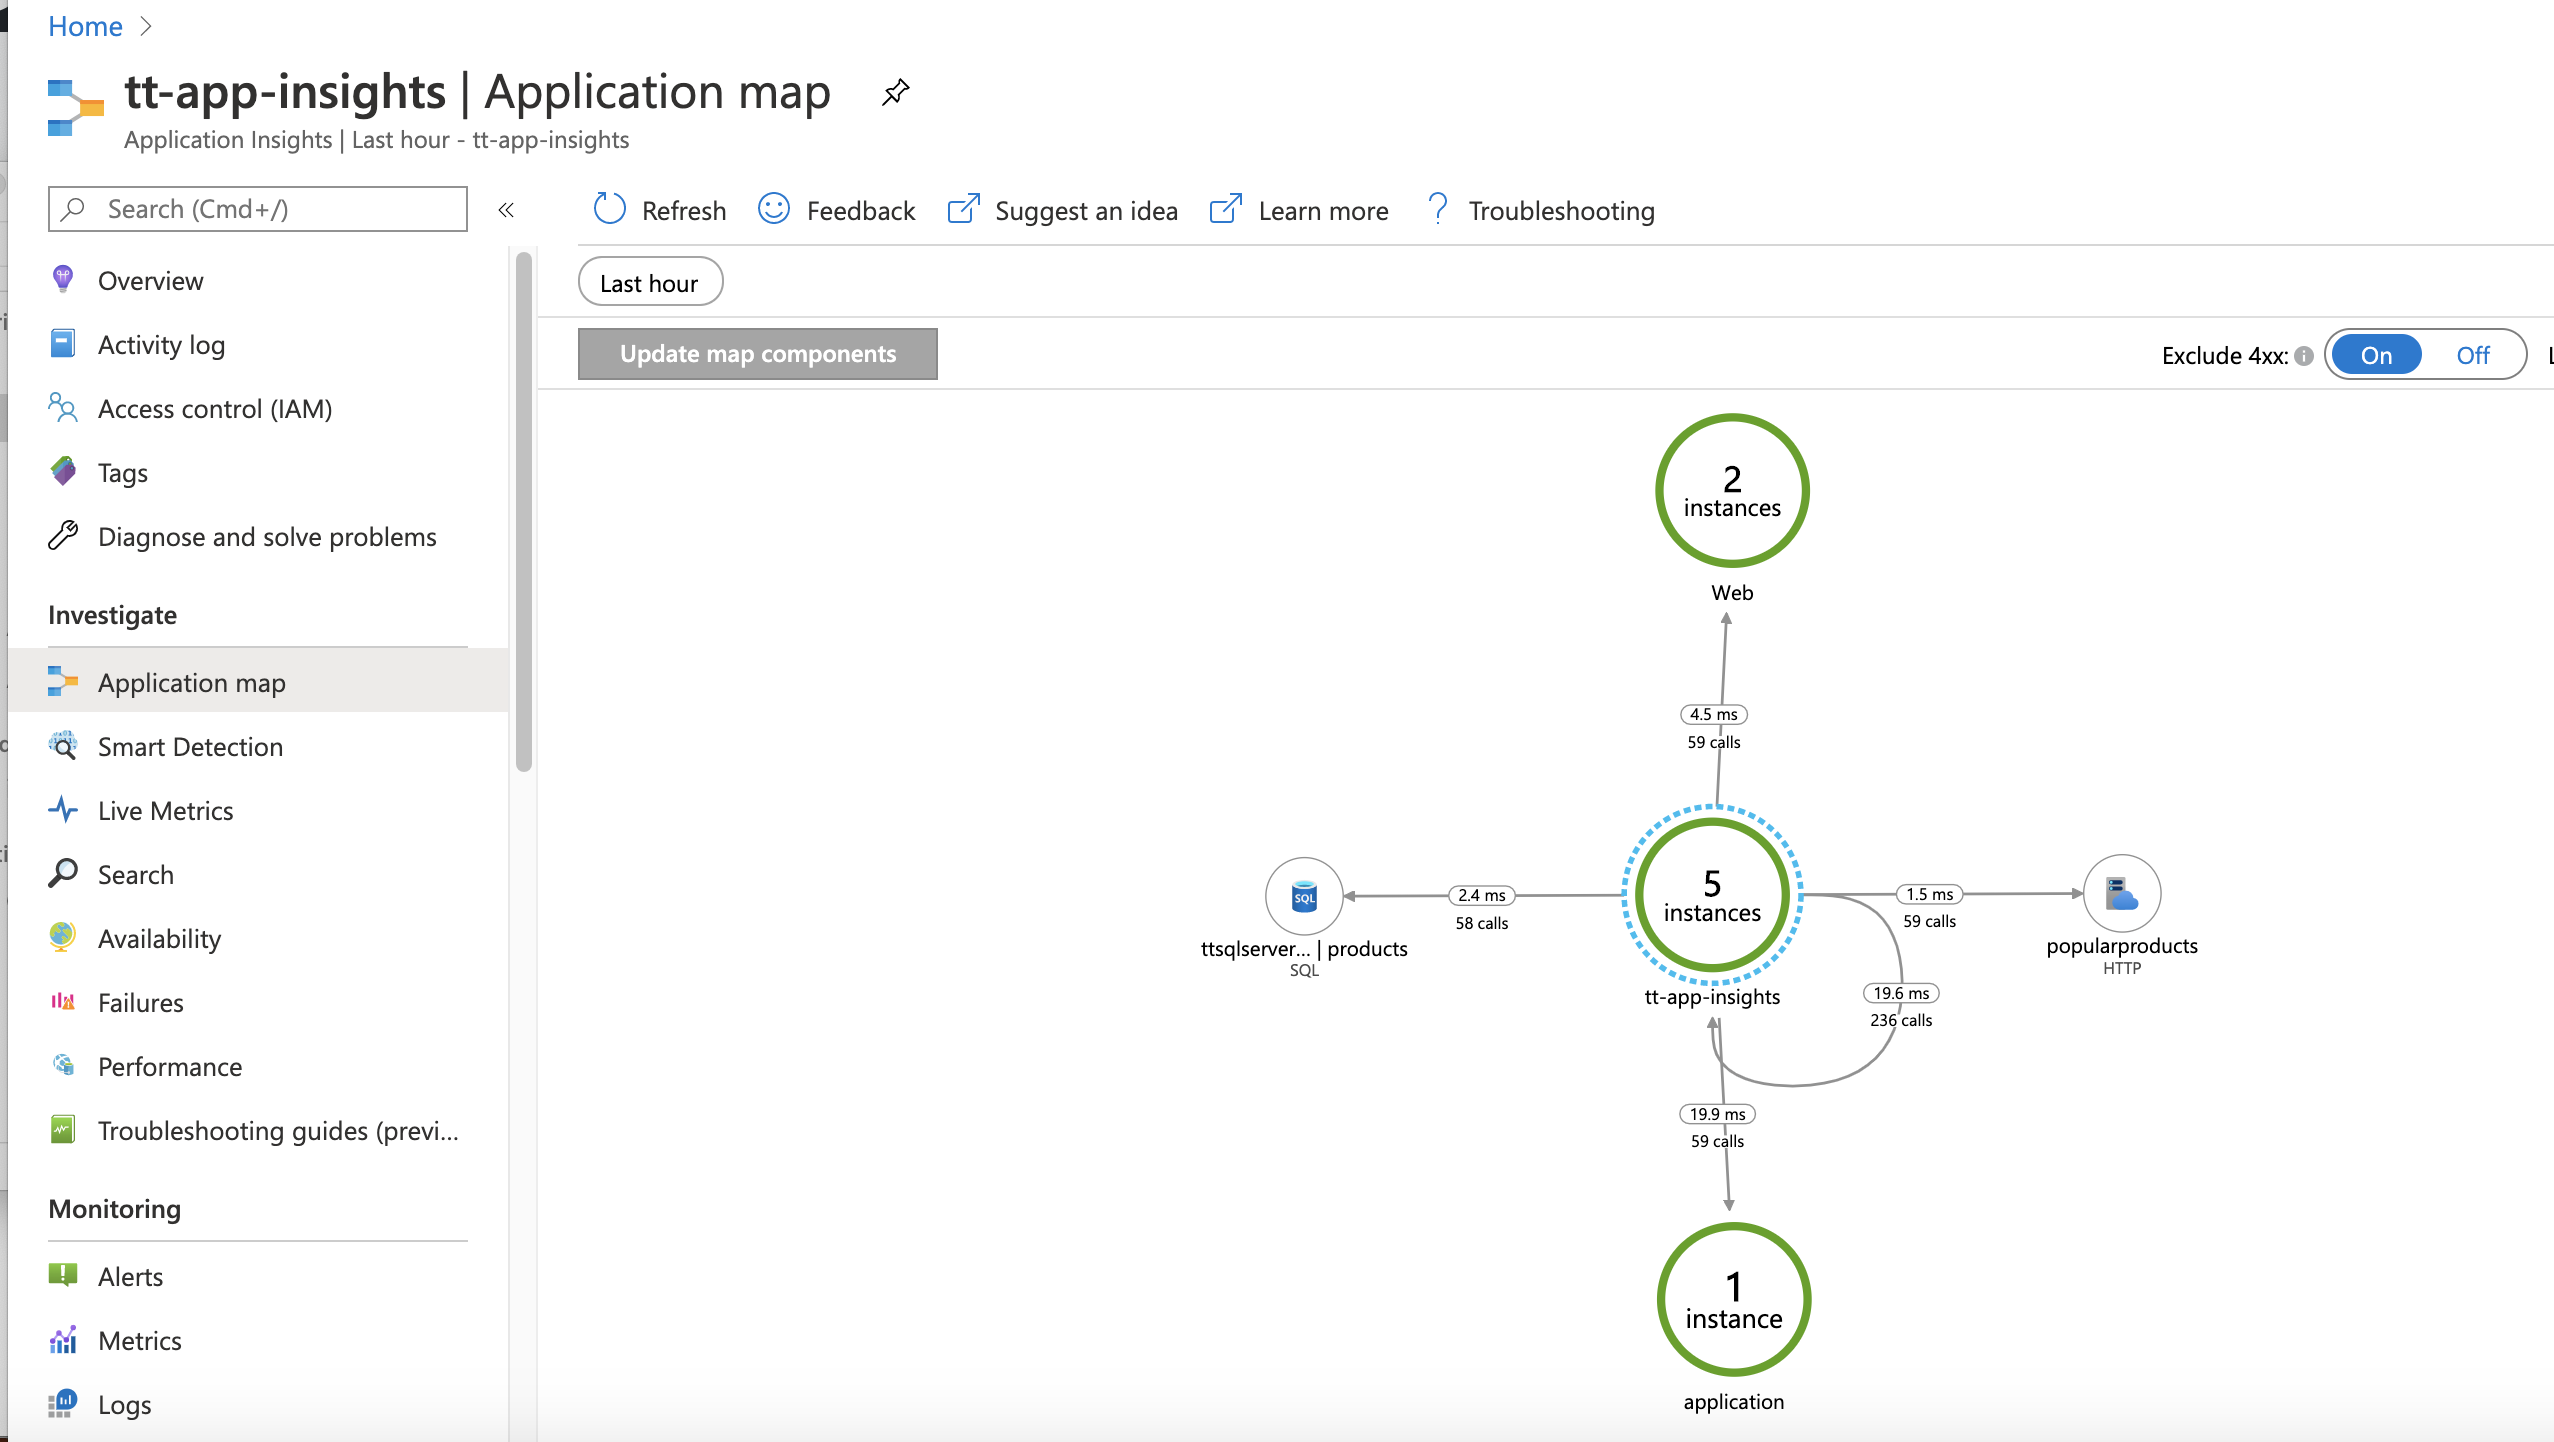Screen dimensions: 2554x1442
Task: Select Live Metrics in sidebar
Action: (167, 810)
